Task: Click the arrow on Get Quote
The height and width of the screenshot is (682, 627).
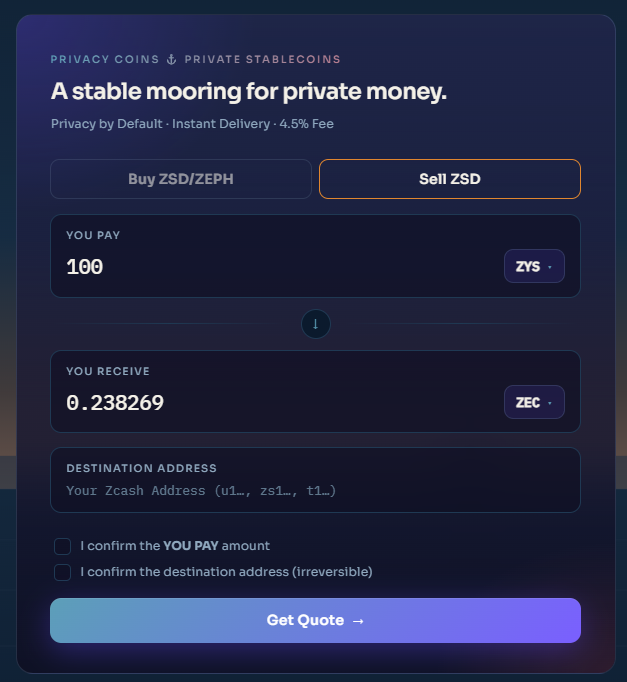Action: [358, 621]
